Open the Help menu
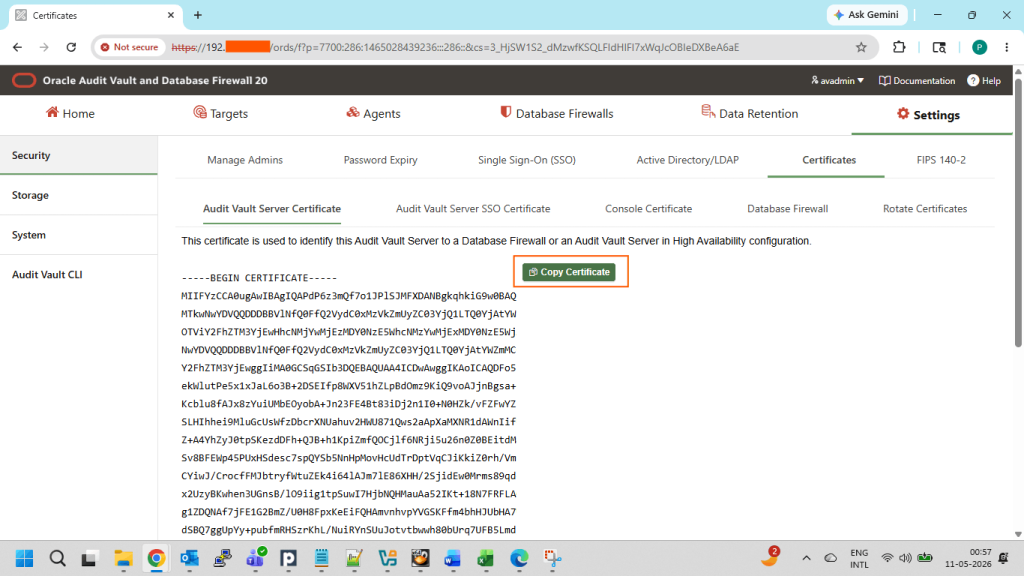 point(984,80)
